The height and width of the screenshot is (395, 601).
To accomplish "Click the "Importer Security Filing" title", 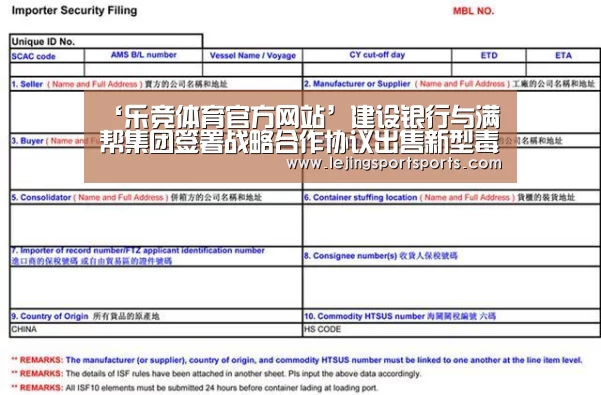I will coord(74,10).
